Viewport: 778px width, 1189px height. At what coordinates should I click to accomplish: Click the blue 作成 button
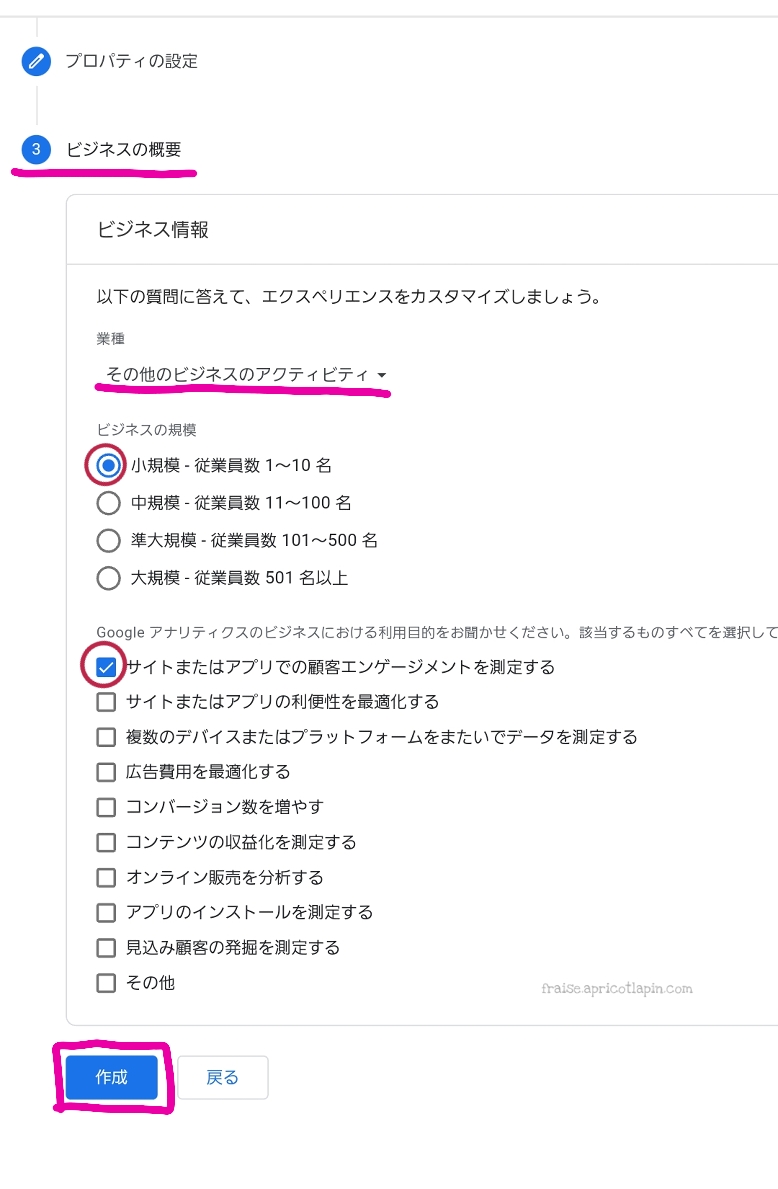tap(111, 1077)
